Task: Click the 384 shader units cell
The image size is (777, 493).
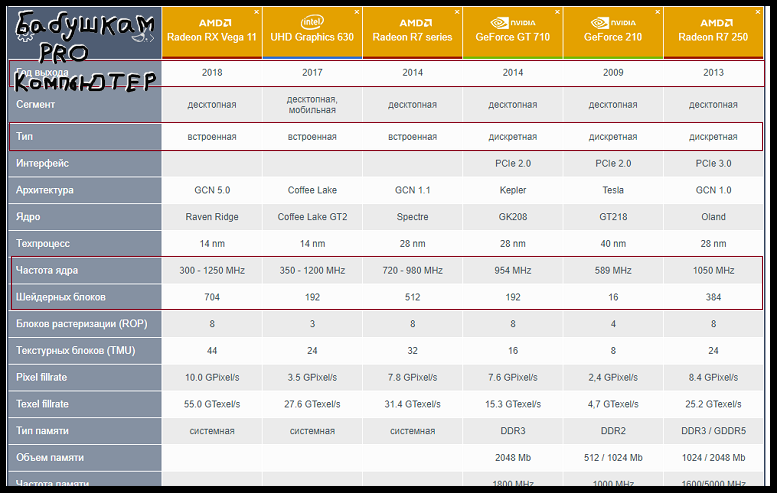Action: coord(713,297)
